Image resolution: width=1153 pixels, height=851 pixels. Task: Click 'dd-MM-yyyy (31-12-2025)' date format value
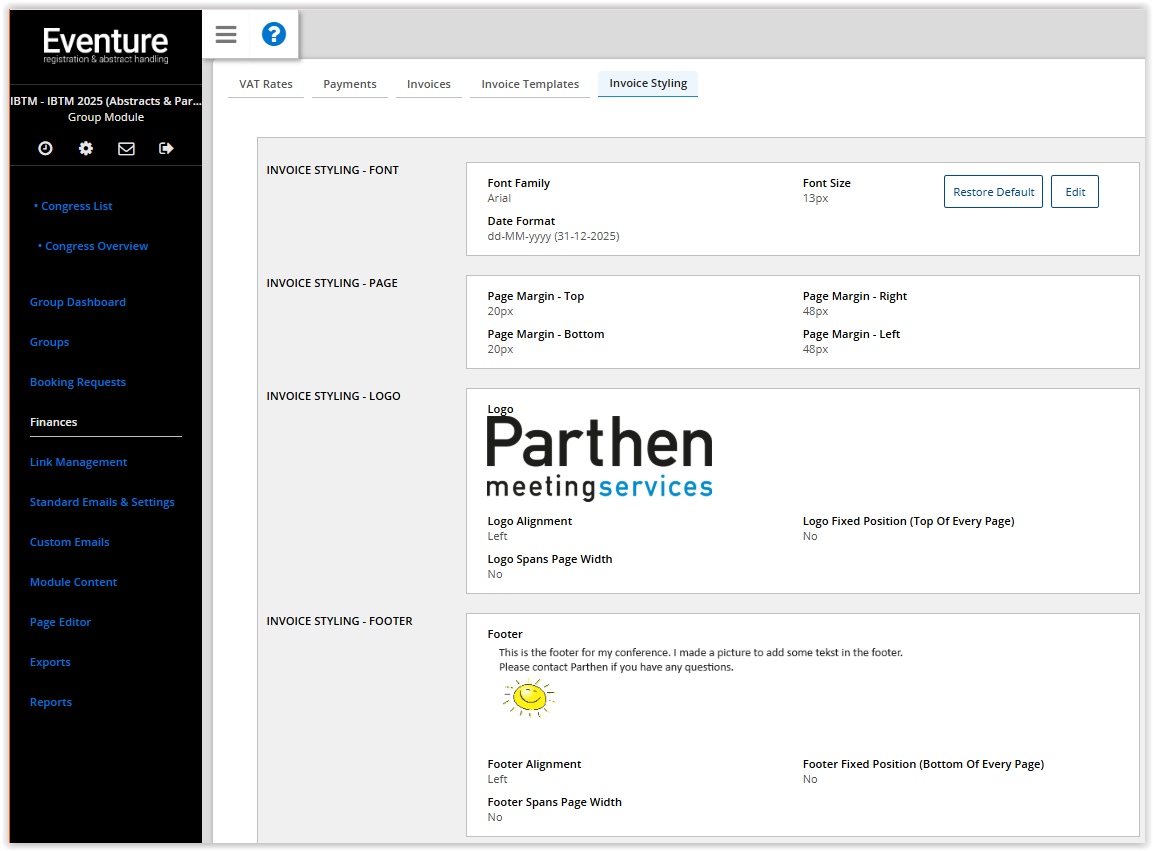[553, 236]
